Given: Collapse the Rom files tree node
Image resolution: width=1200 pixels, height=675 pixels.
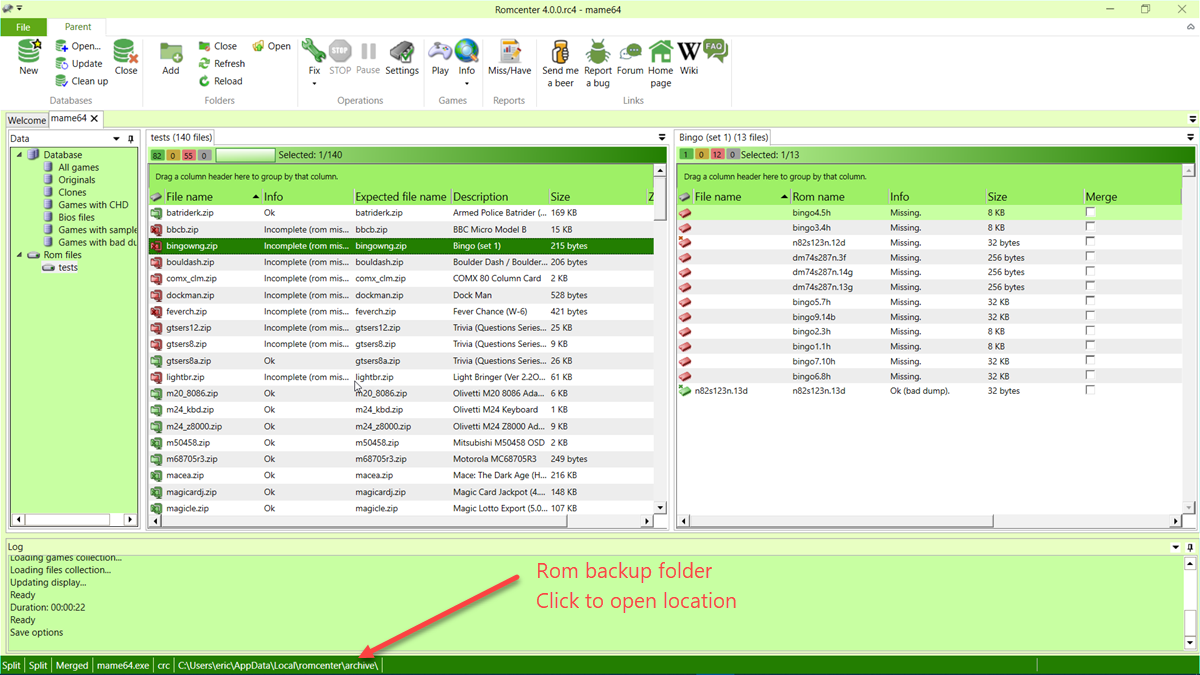Looking at the screenshot, I should tap(18, 255).
